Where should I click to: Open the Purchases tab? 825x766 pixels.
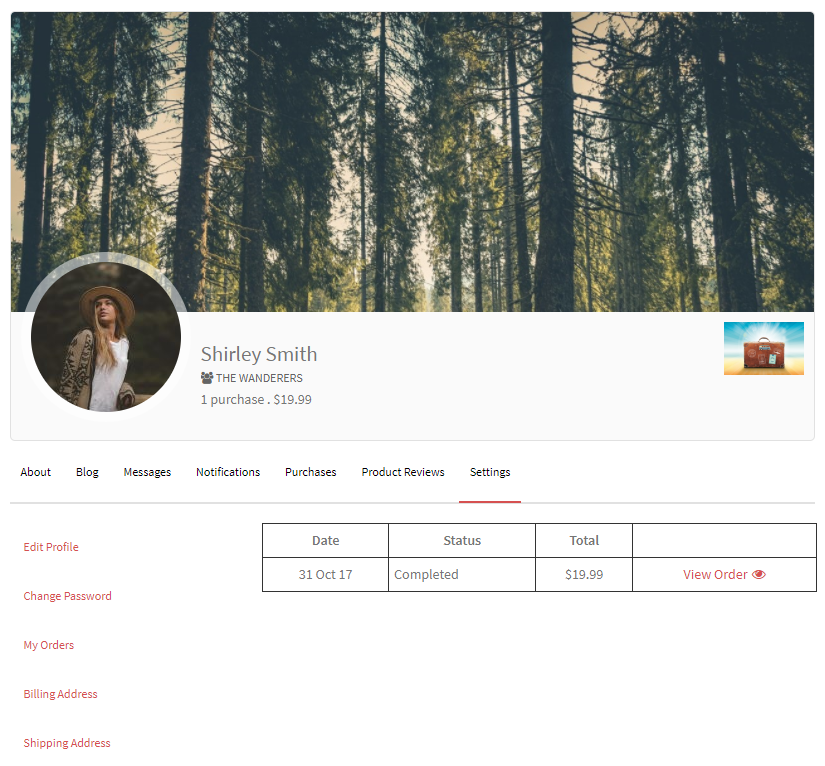click(x=310, y=472)
